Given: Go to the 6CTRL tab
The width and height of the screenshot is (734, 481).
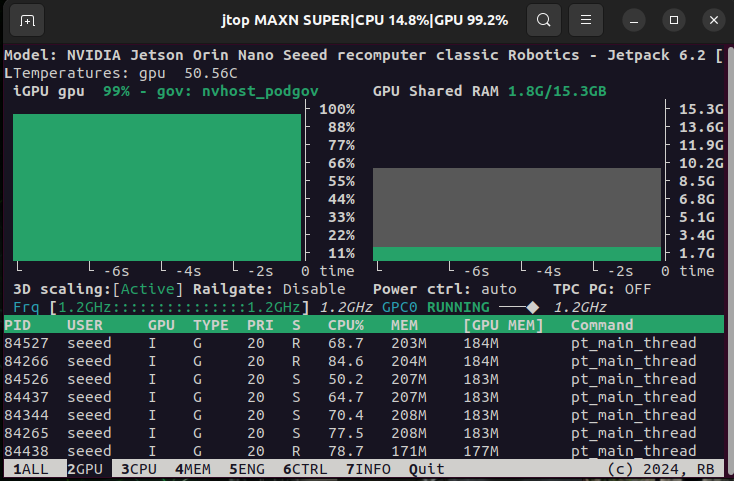Looking at the screenshot, I should pos(304,468).
